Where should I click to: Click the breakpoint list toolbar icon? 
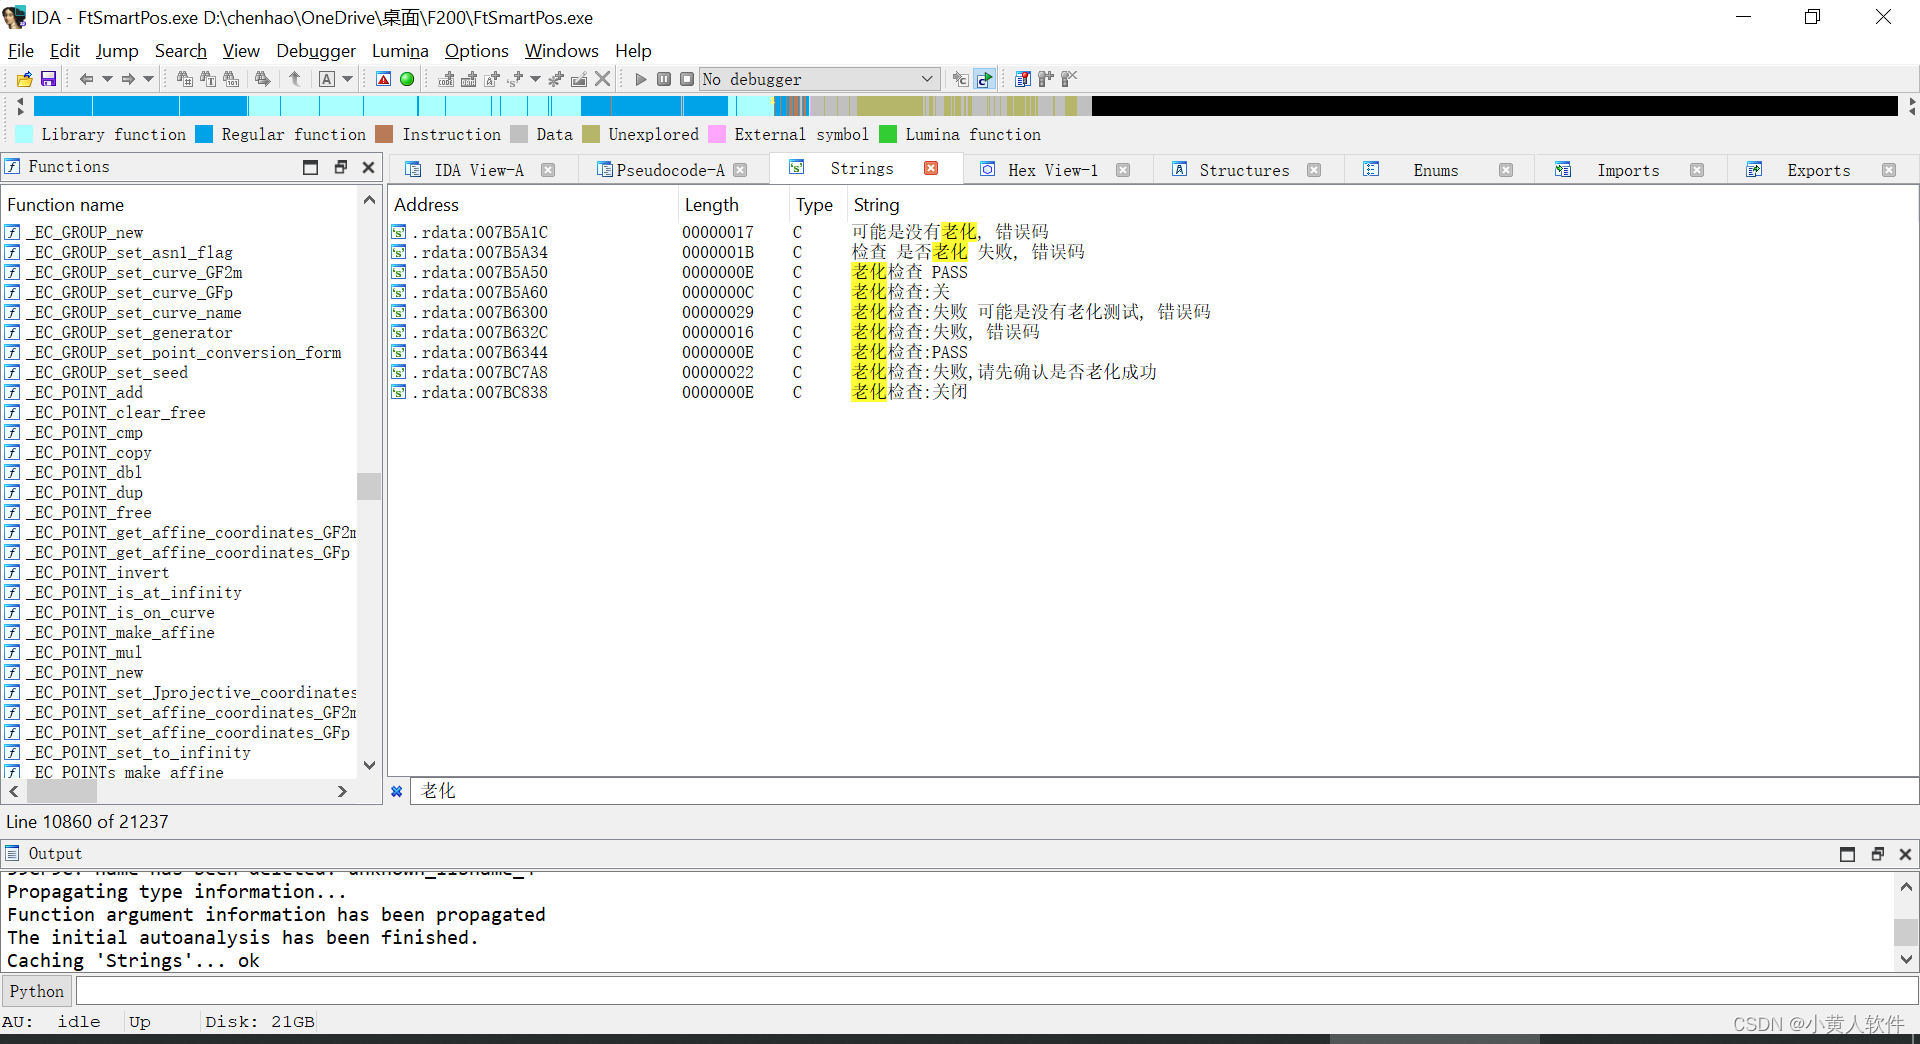(x=1023, y=79)
